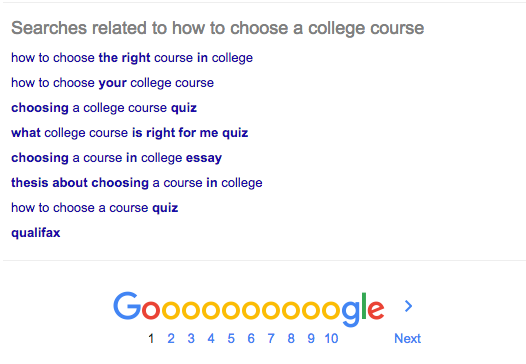Image resolution: width=526 pixels, height=364 pixels.
Task: Jump to results page 4
Action: (x=211, y=339)
